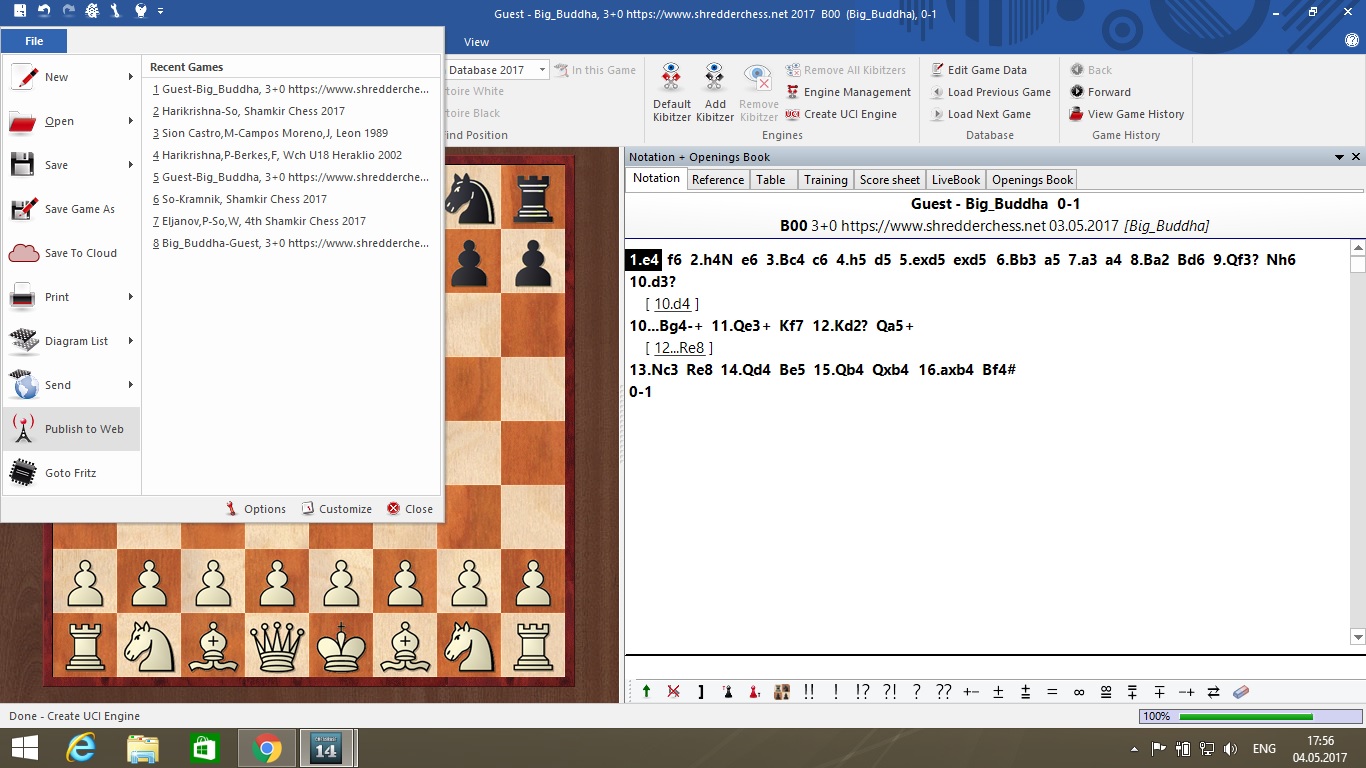Open recent game Harikrishna-So, Shamkir Chess 2017
This screenshot has height=768, width=1366.
tap(253, 111)
